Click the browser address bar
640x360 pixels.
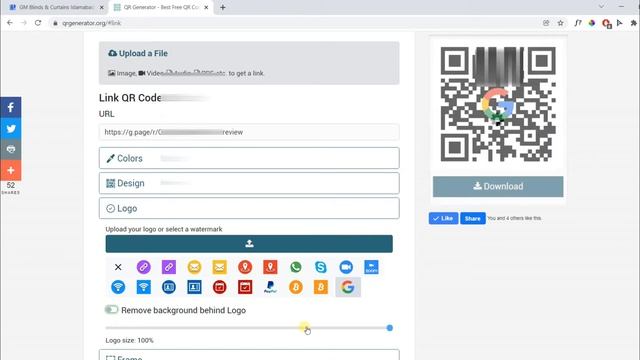(x=294, y=23)
